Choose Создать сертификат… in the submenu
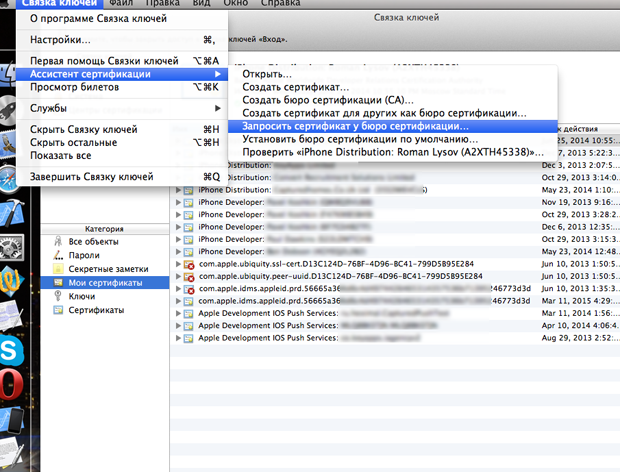 (393, 87)
